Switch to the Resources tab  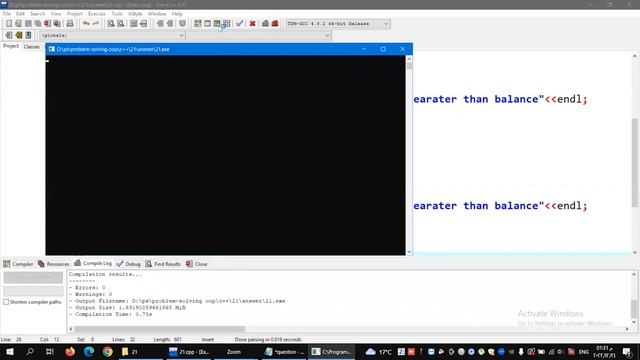[53, 264]
